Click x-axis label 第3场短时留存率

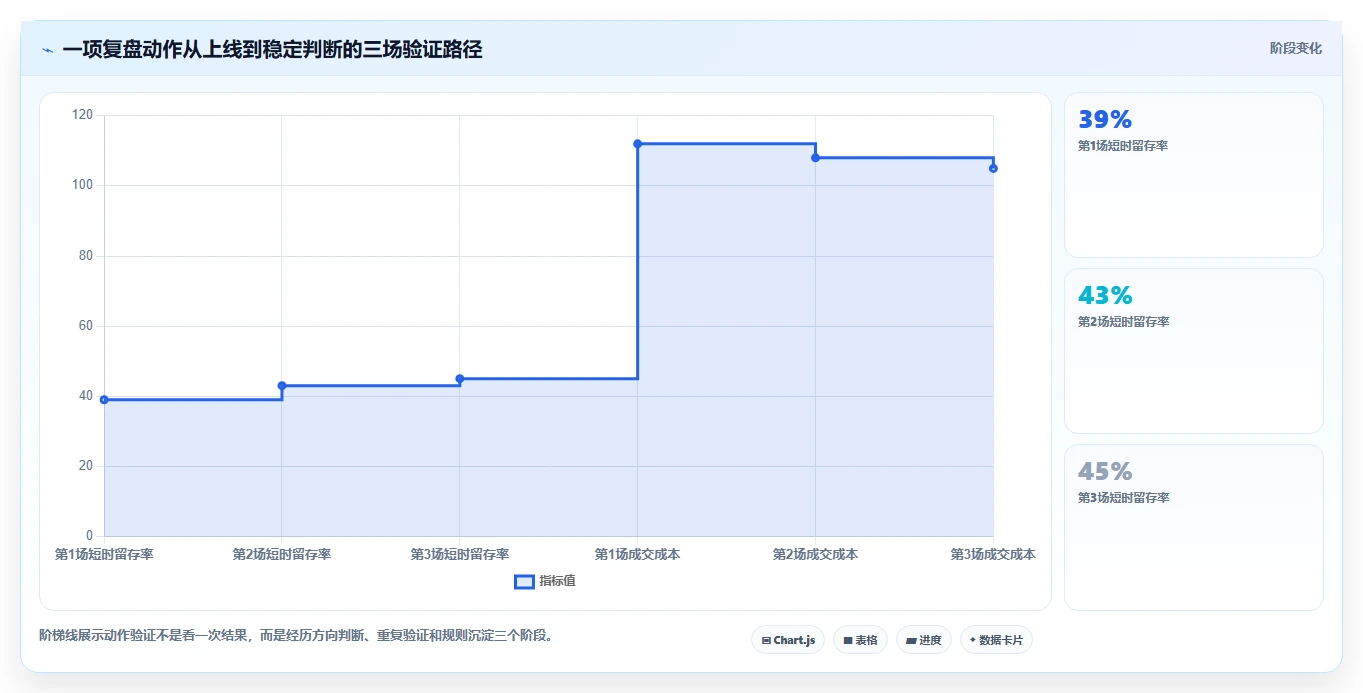[x=460, y=554]
